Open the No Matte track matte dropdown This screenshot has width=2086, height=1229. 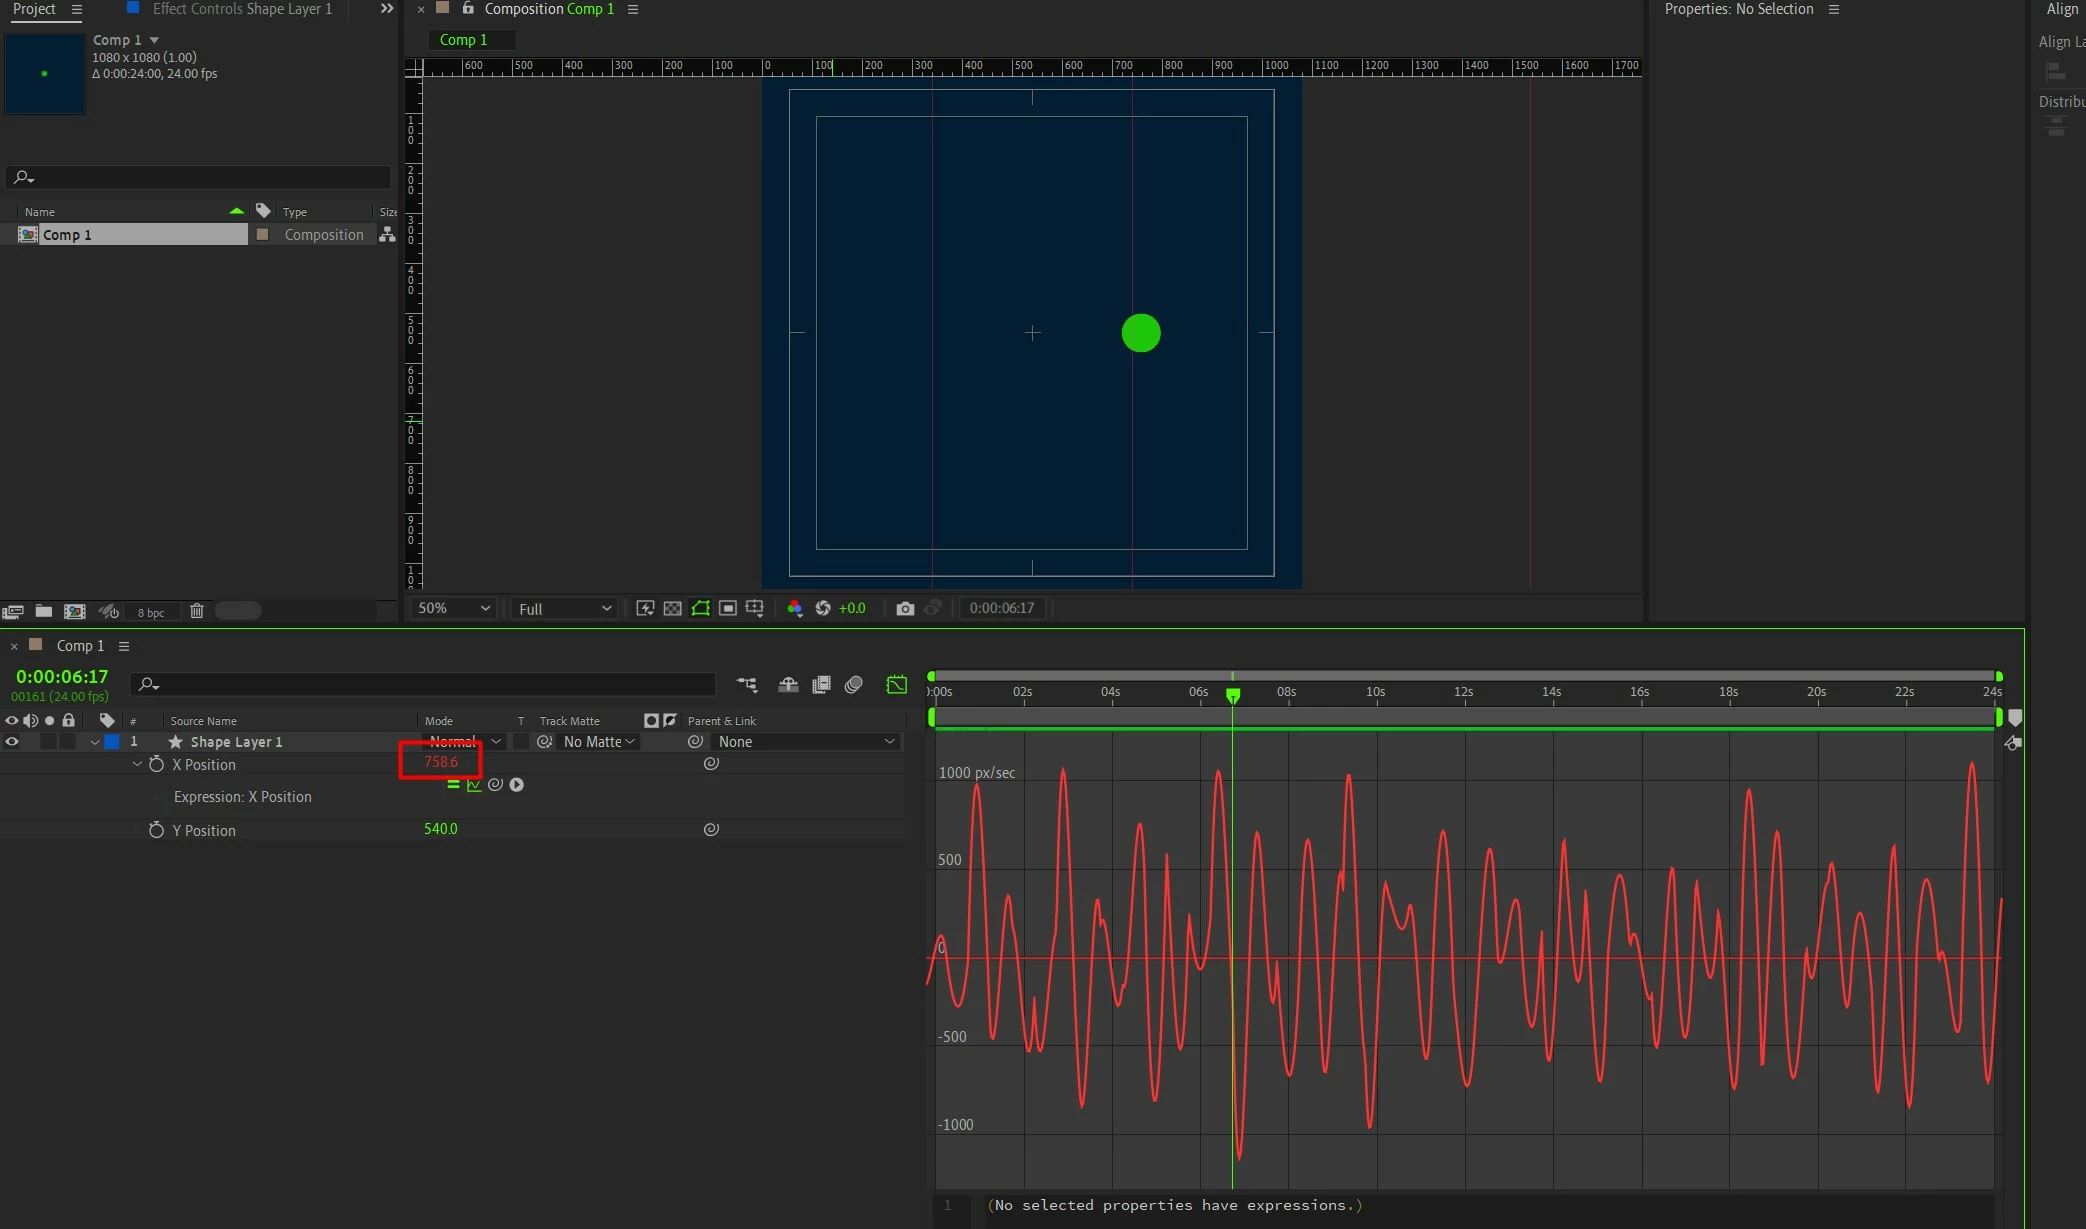598,742
